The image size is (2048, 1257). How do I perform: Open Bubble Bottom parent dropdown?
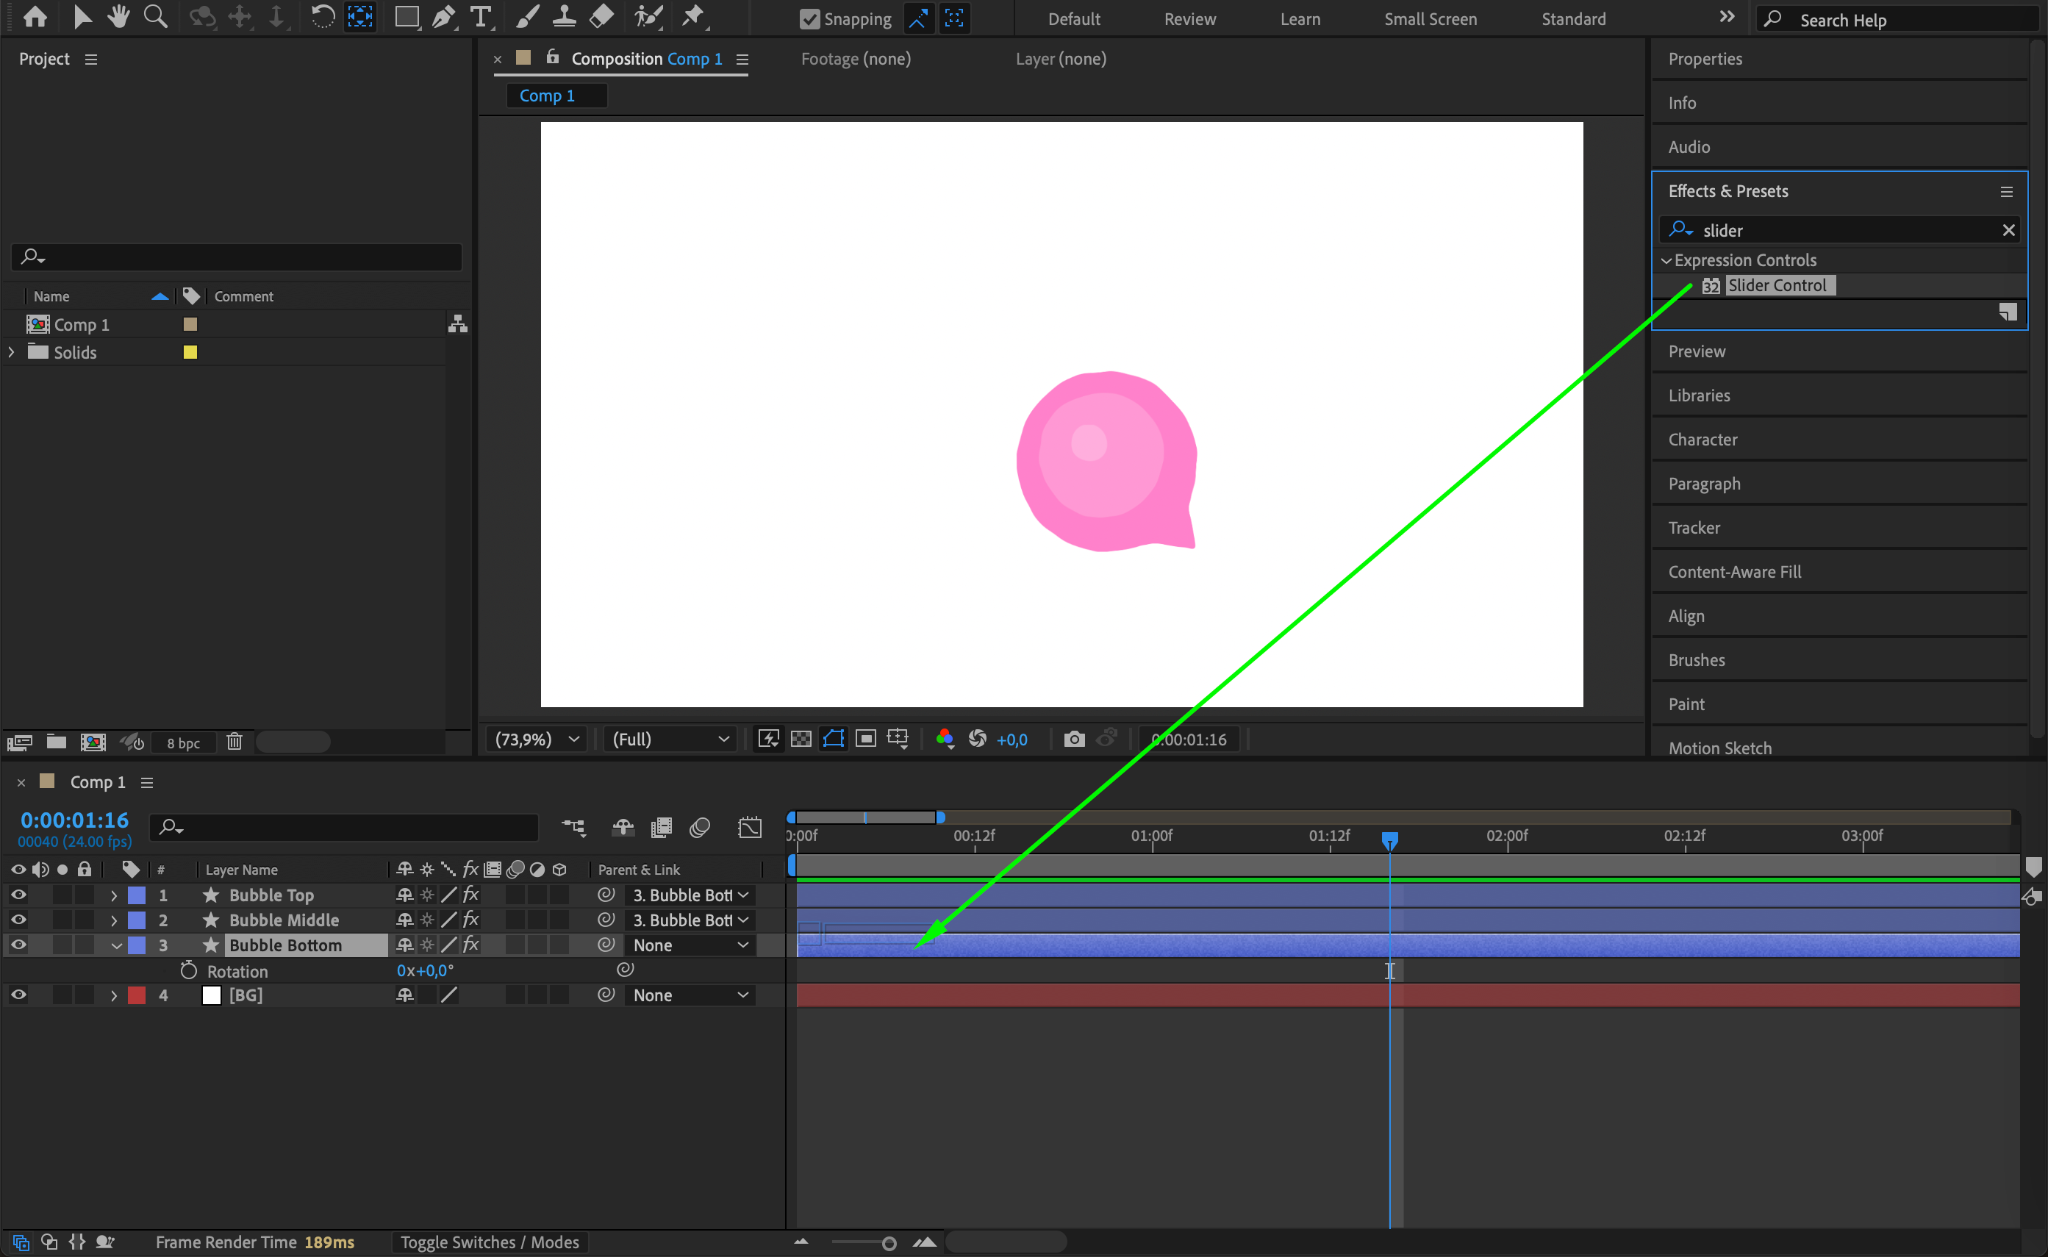690,945
